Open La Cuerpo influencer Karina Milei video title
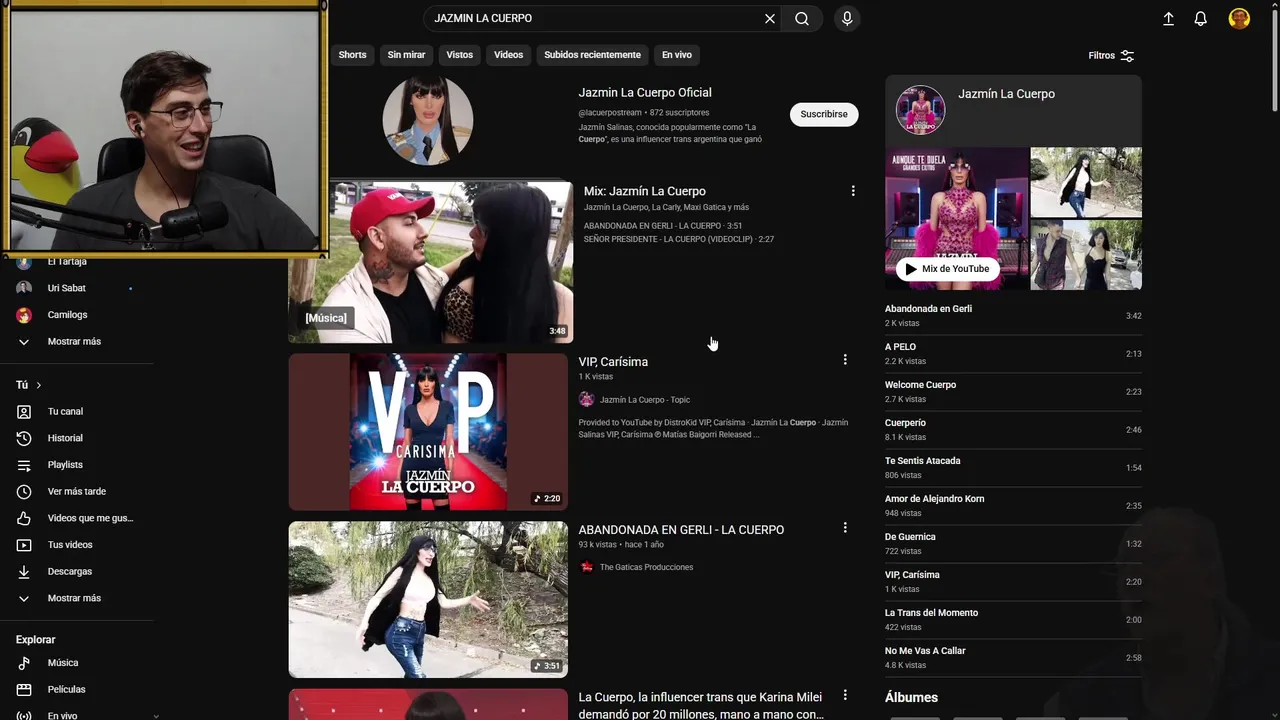The image size is (1280, 720). click(701, 705)
